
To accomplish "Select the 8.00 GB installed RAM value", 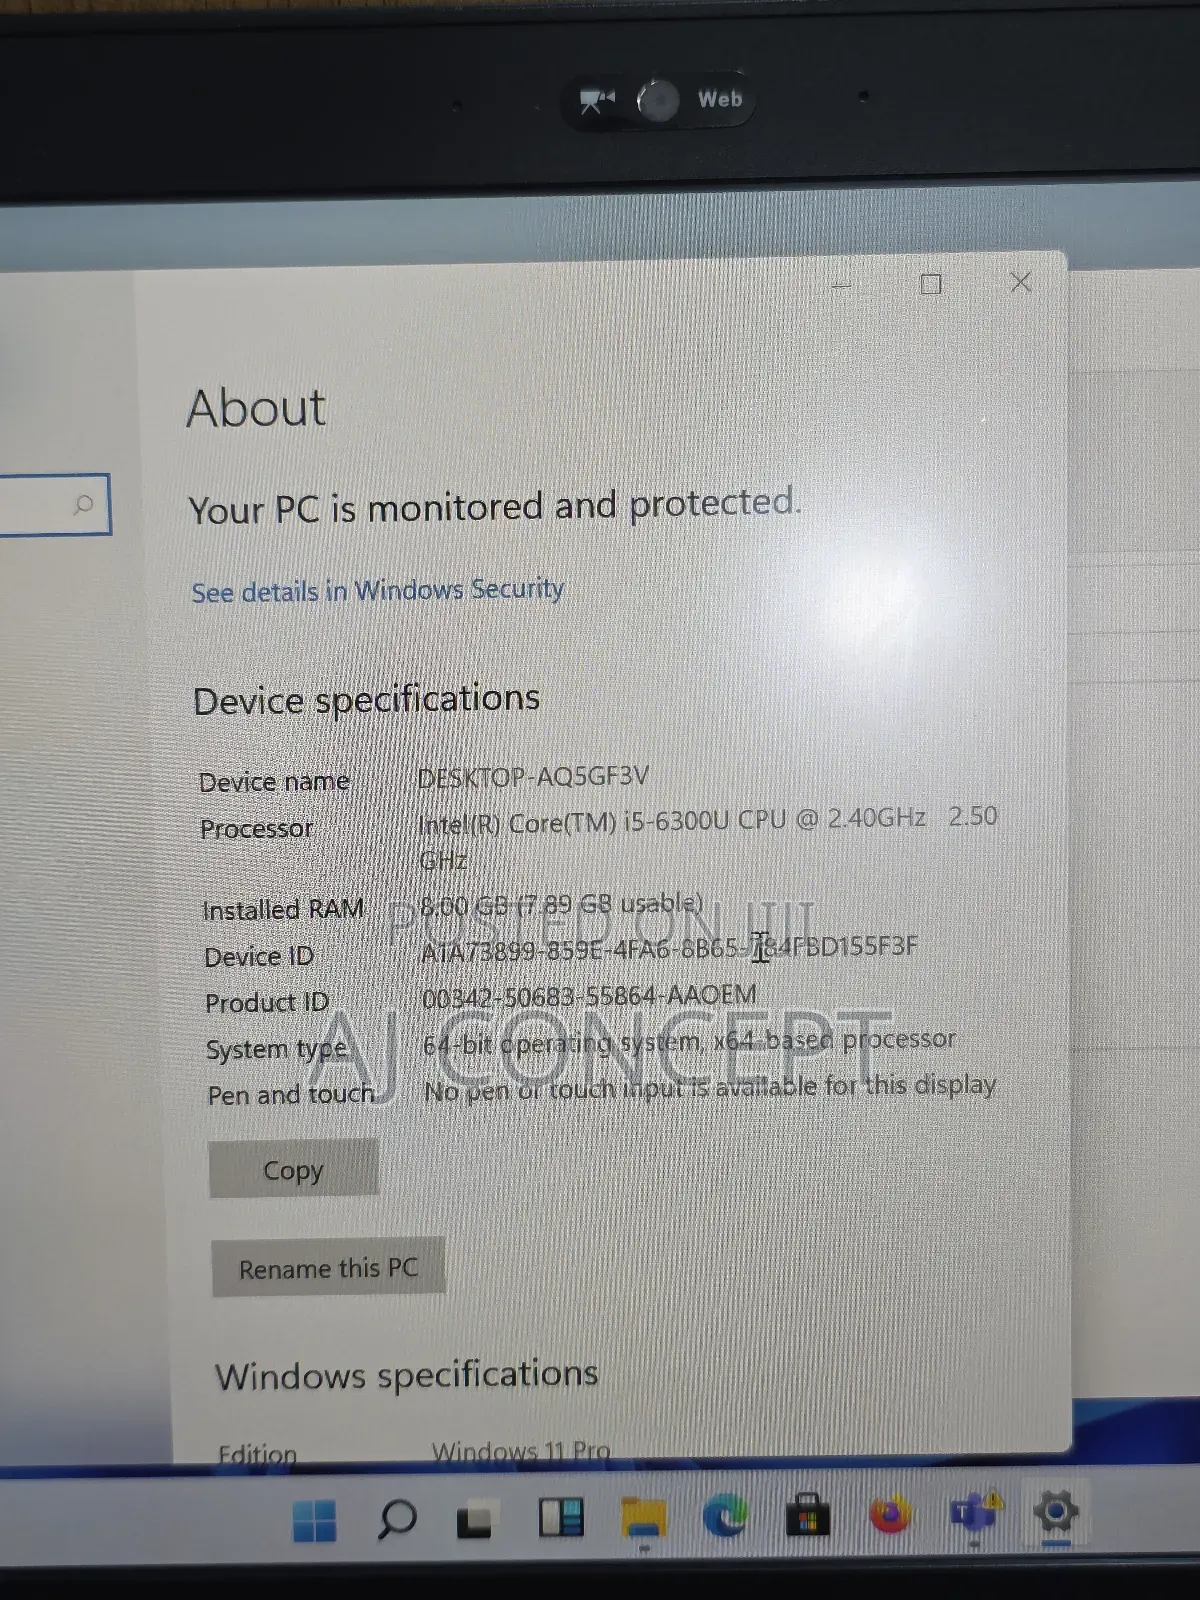I will pos(561,905).
